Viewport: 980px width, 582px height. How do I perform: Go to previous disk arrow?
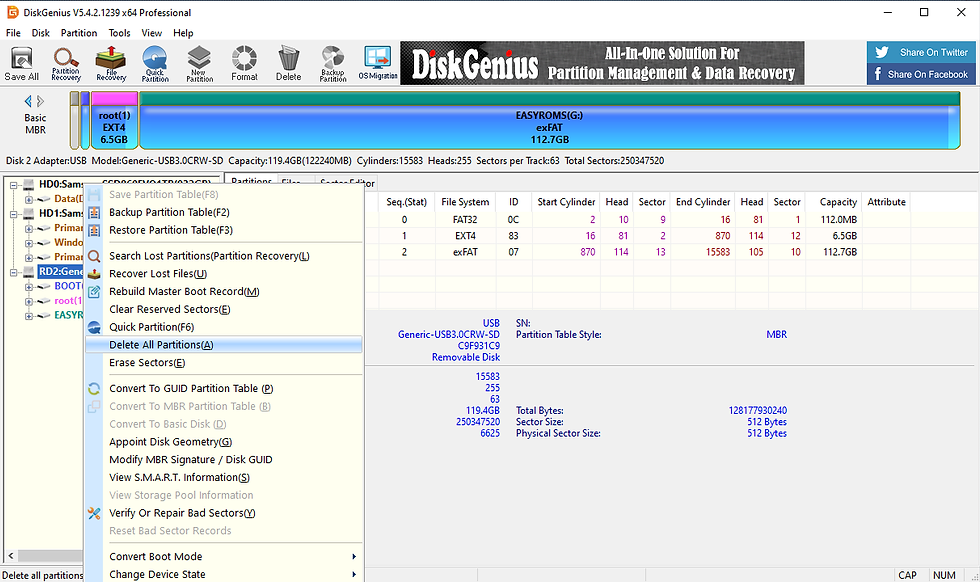pyautogui.click(x=28, y=101)
